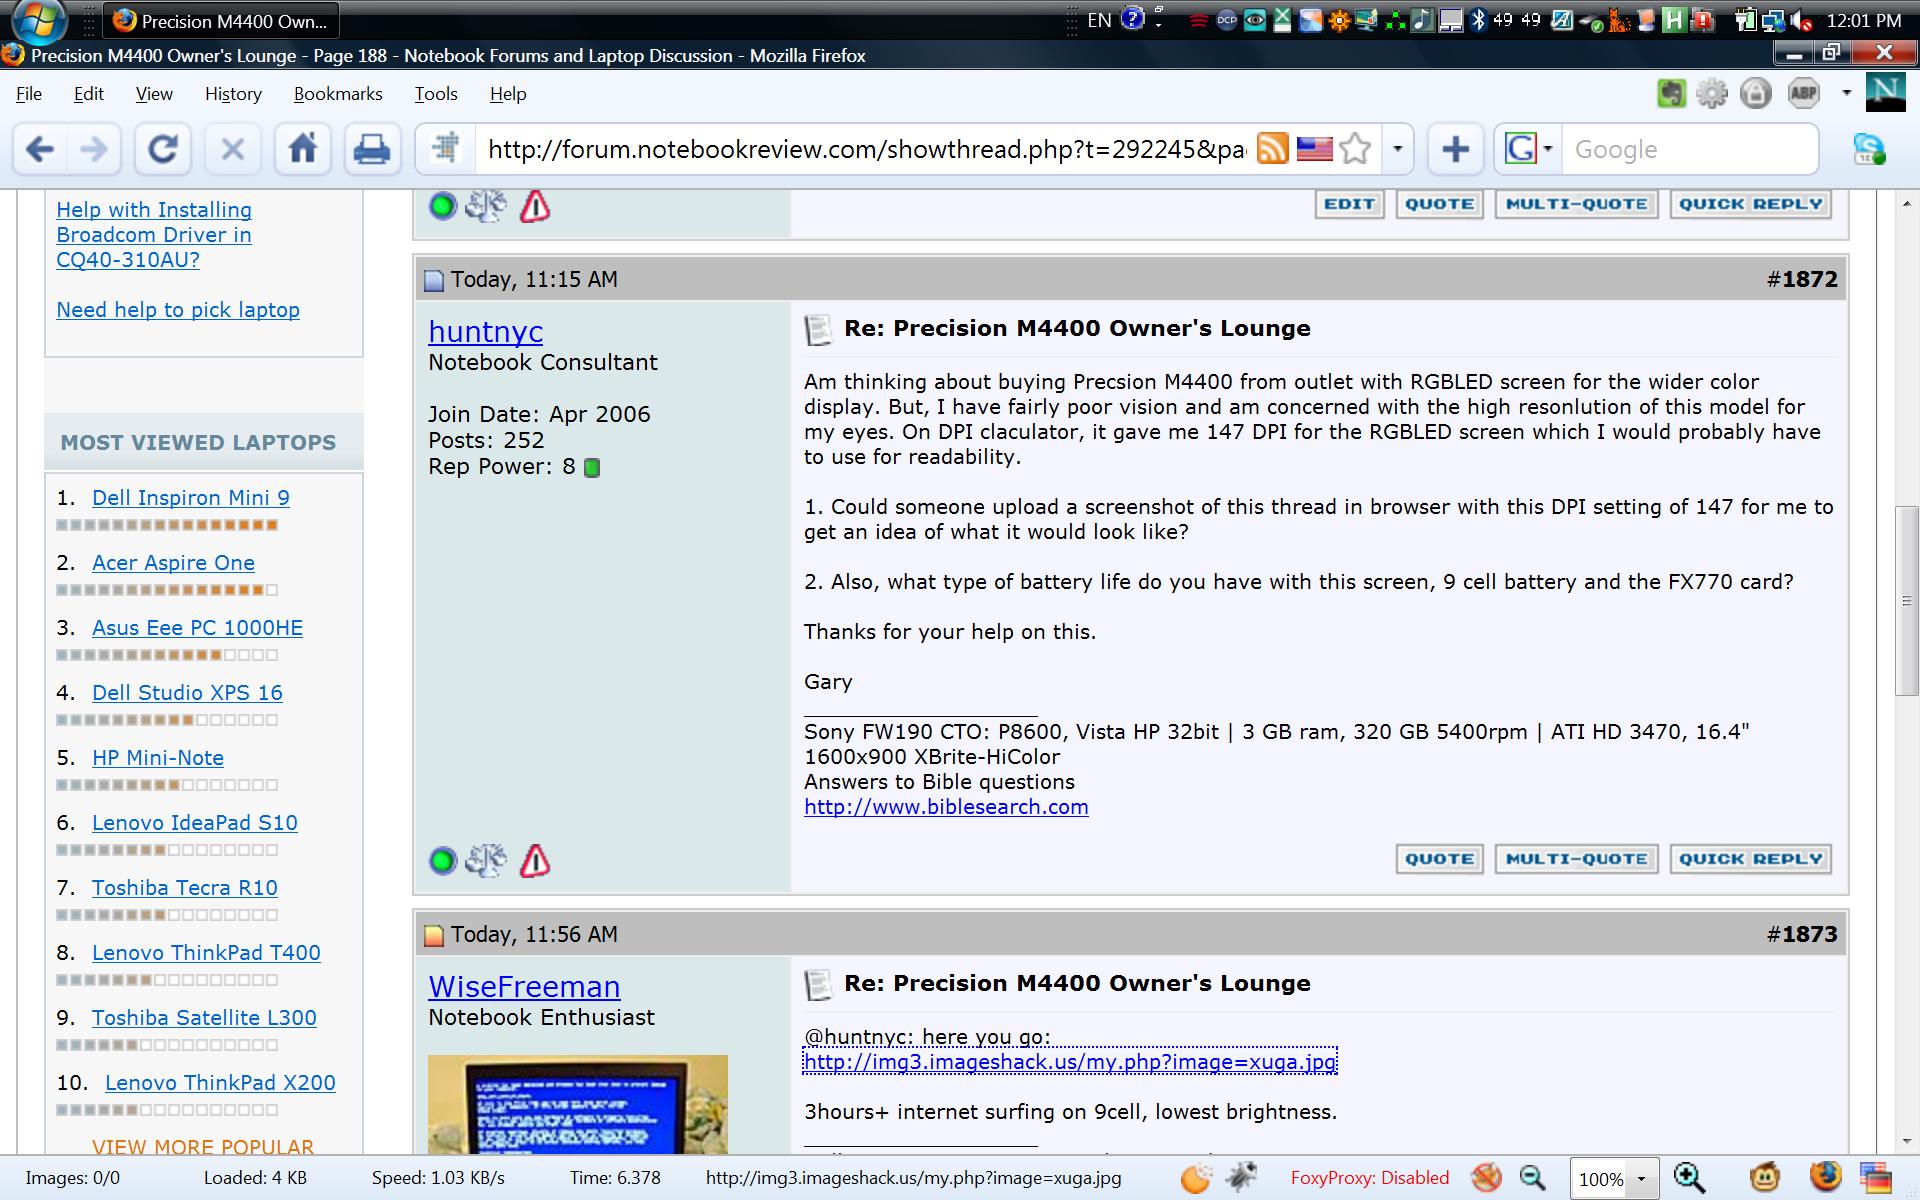
Task: Open the imageshack xuga.jpg link
Action: click(x=1070, y=1062)
